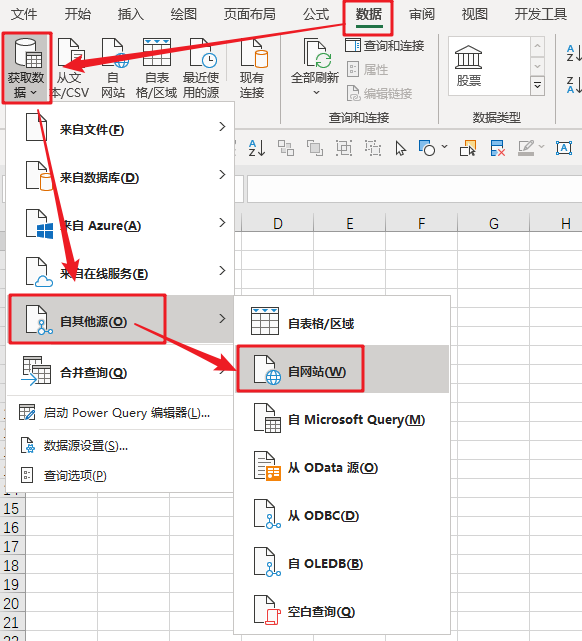Viewport: 582px width, 641px height.
Task: Switch to the 文件 tab
Action: click(x=24, y=14)
